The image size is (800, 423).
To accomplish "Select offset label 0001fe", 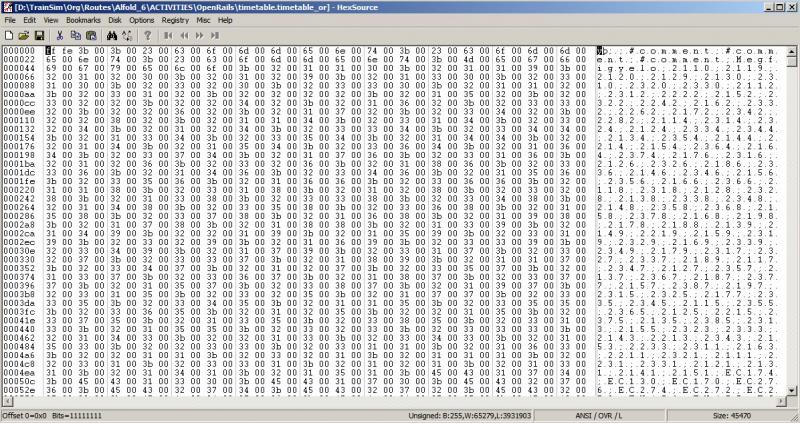I will (19, 181).
